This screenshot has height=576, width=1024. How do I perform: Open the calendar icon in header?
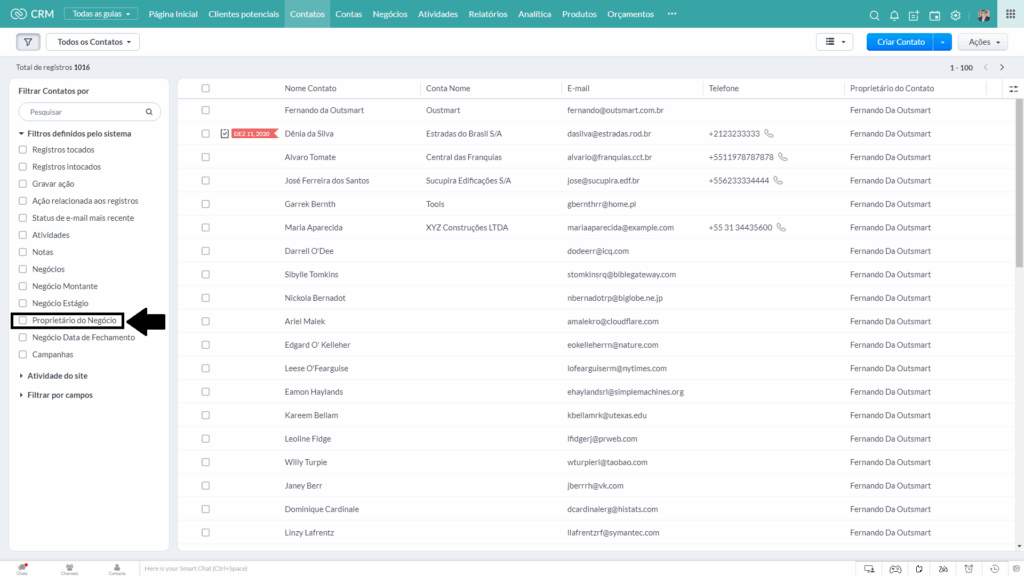[x=935, y=15]
